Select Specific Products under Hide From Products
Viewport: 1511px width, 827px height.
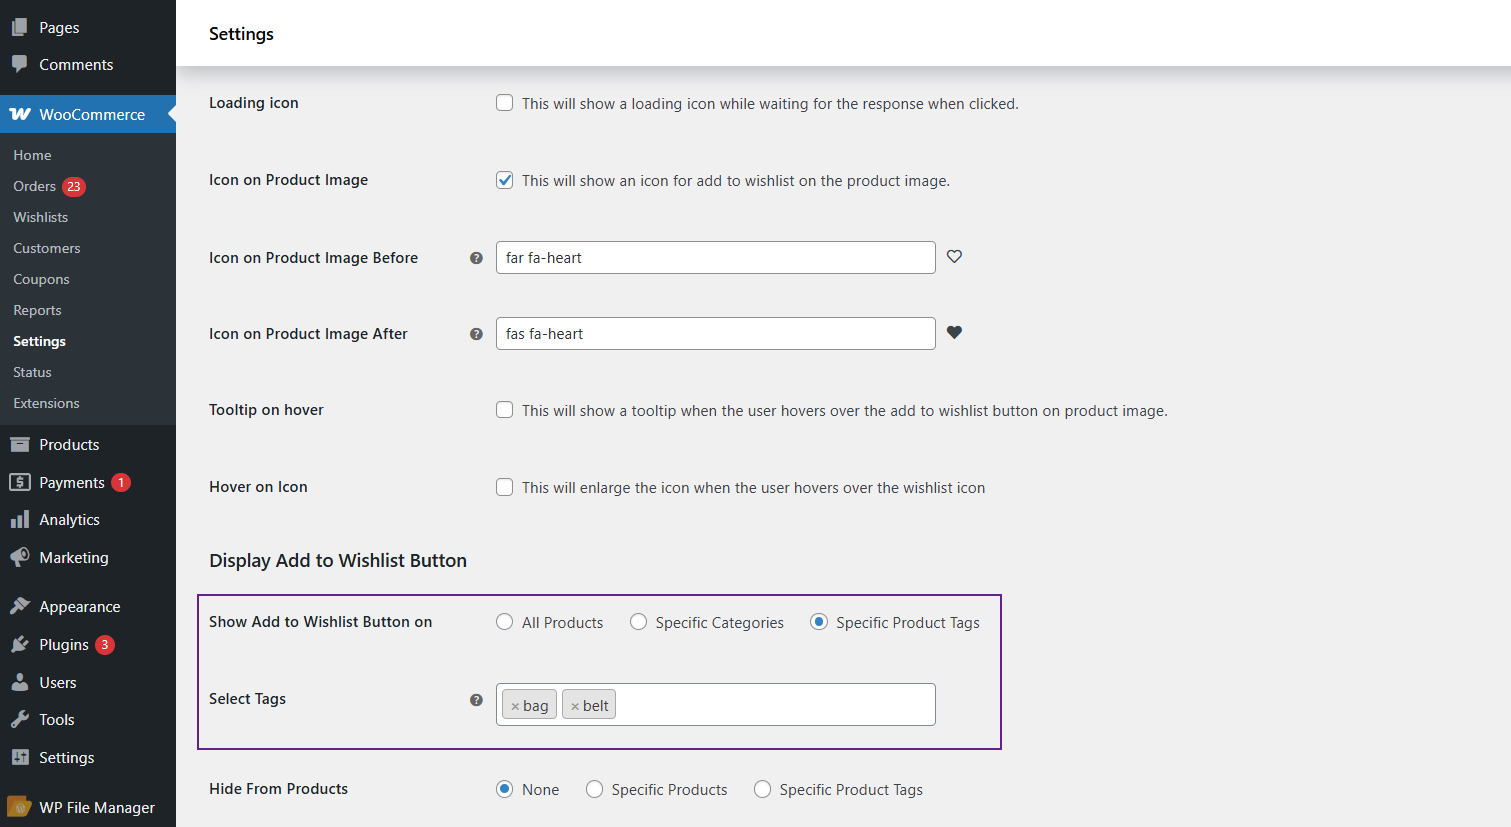[595, 789]
